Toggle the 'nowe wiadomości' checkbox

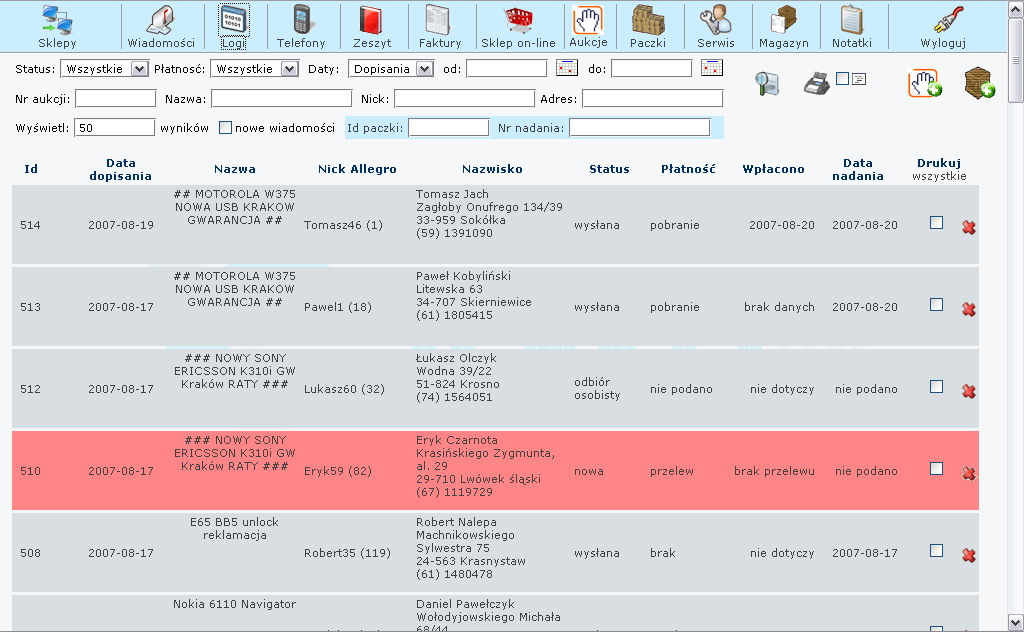pos(225,128)
